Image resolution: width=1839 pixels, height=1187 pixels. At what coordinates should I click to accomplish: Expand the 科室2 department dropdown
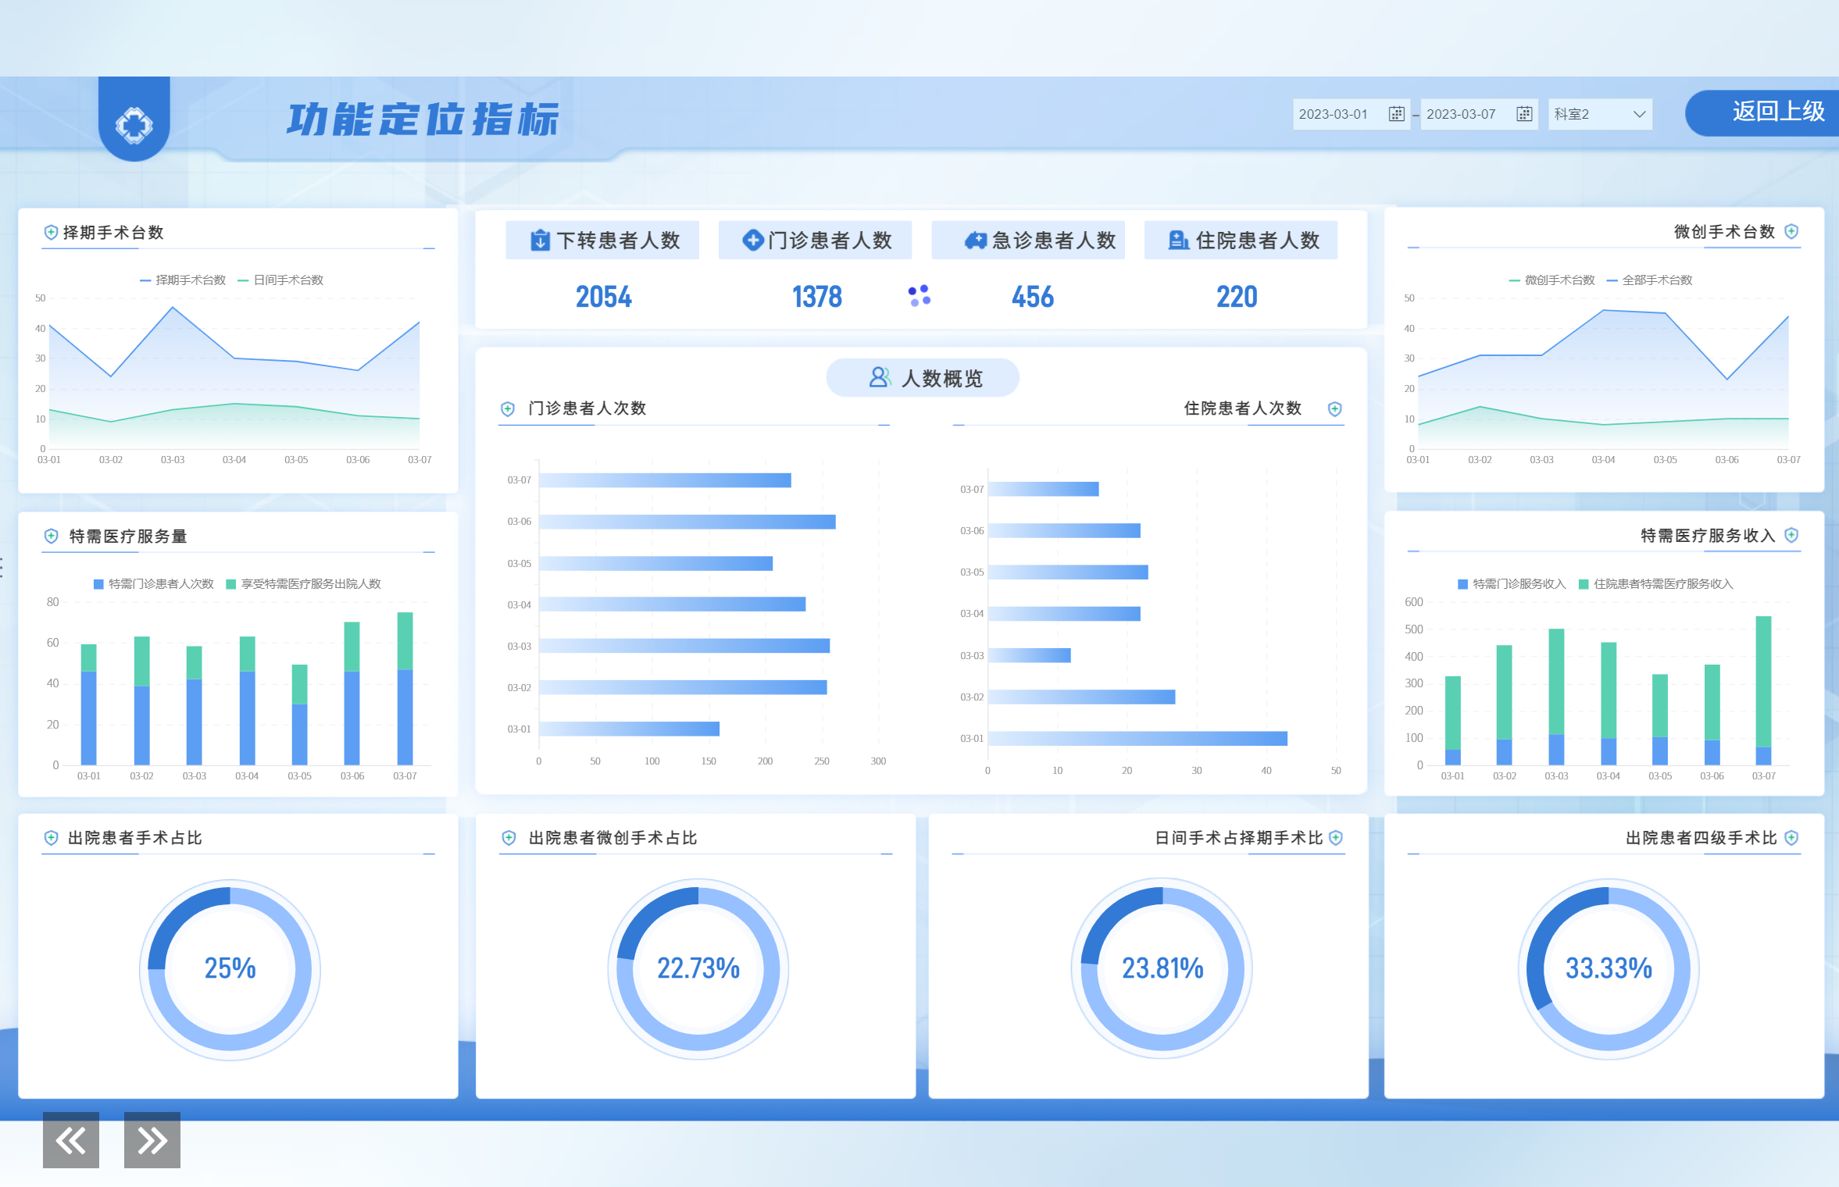coord(1600,114)
